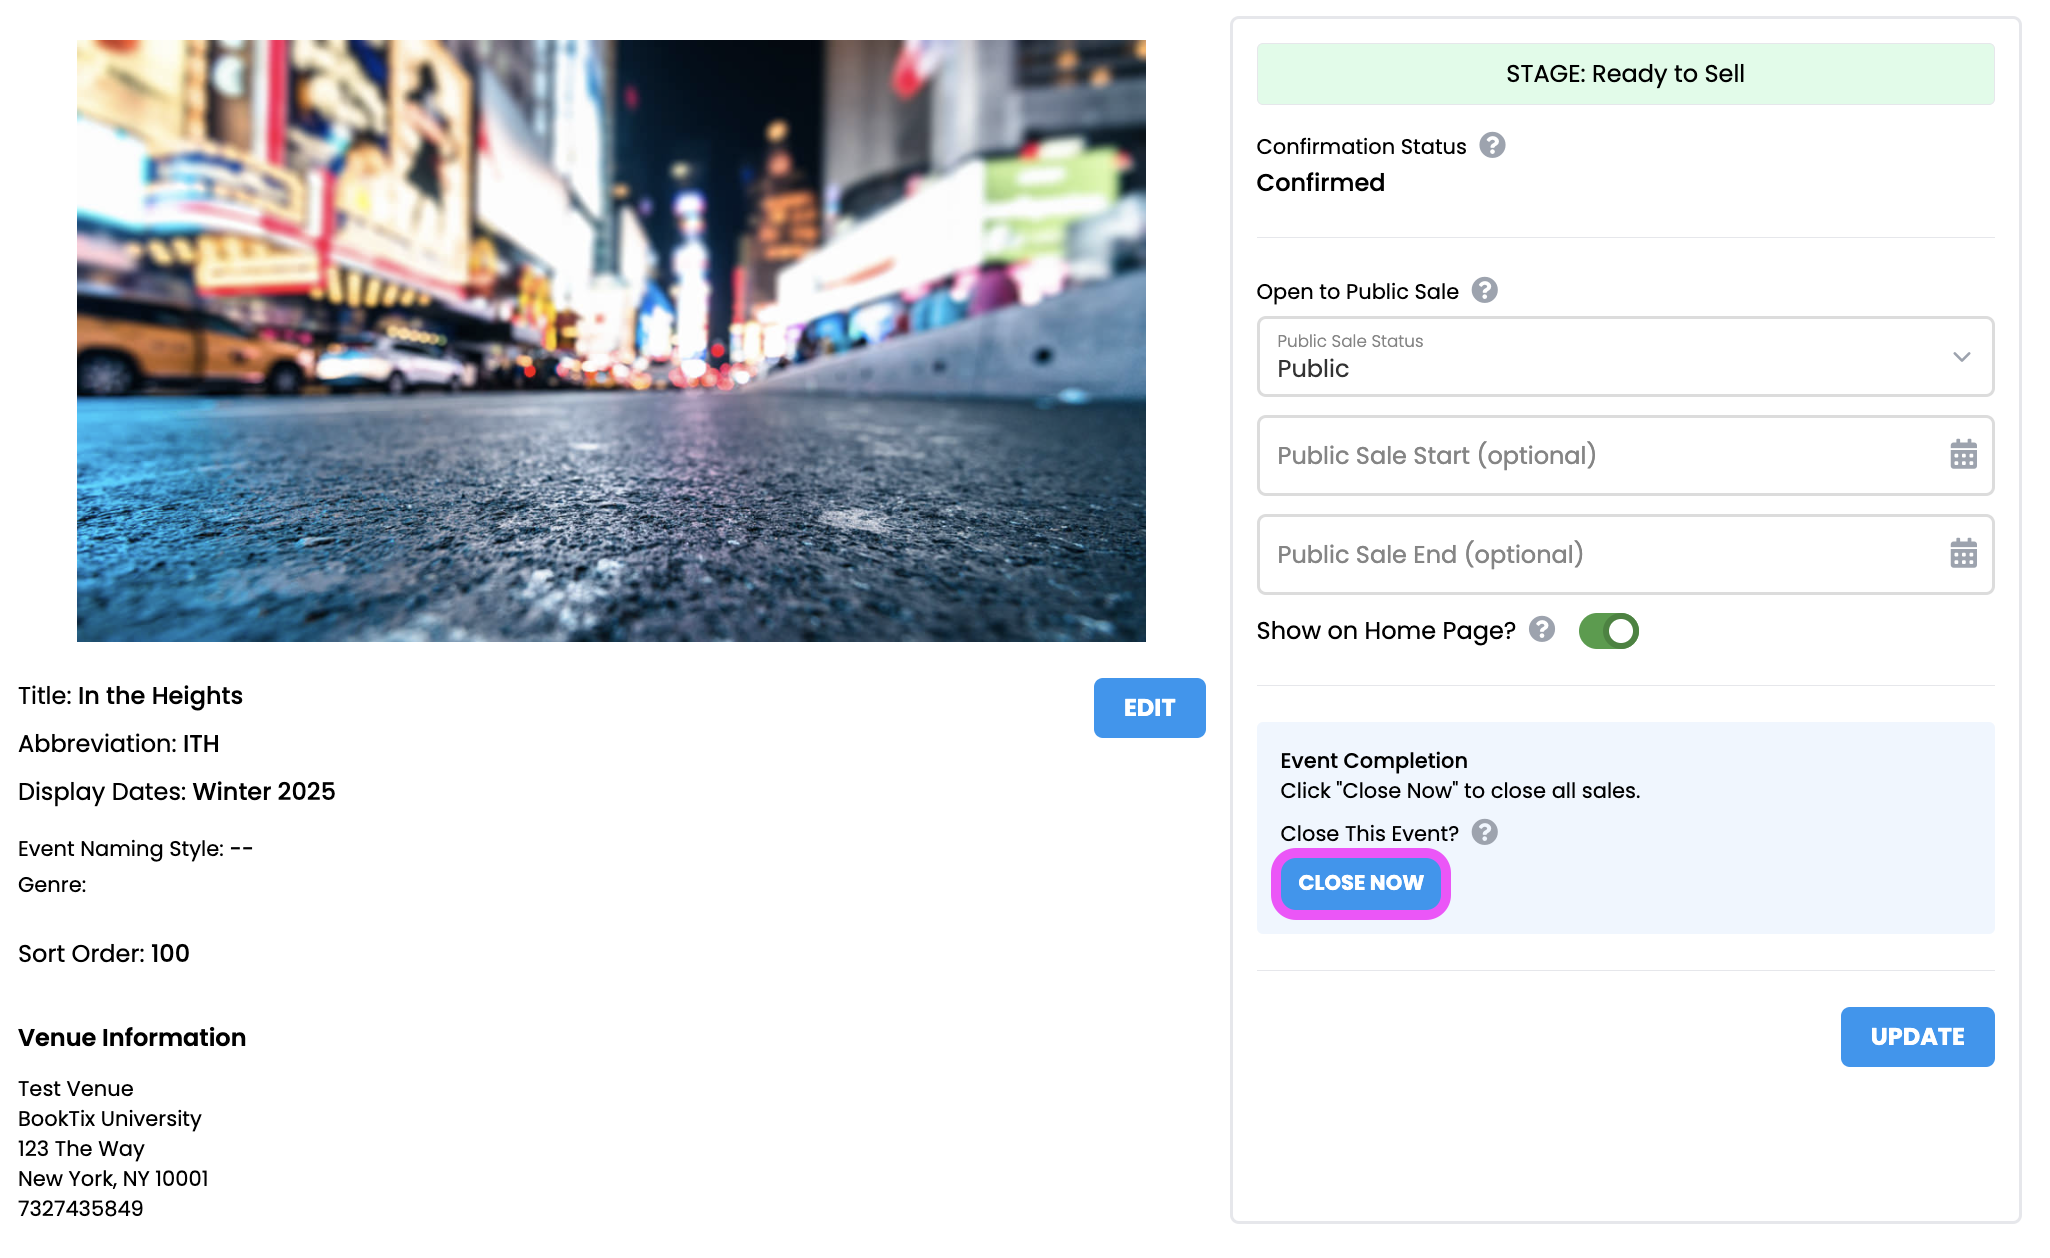Focus Public Sale Start field
Viewport: 2050px width, 1258px height.
(1625, 456)
